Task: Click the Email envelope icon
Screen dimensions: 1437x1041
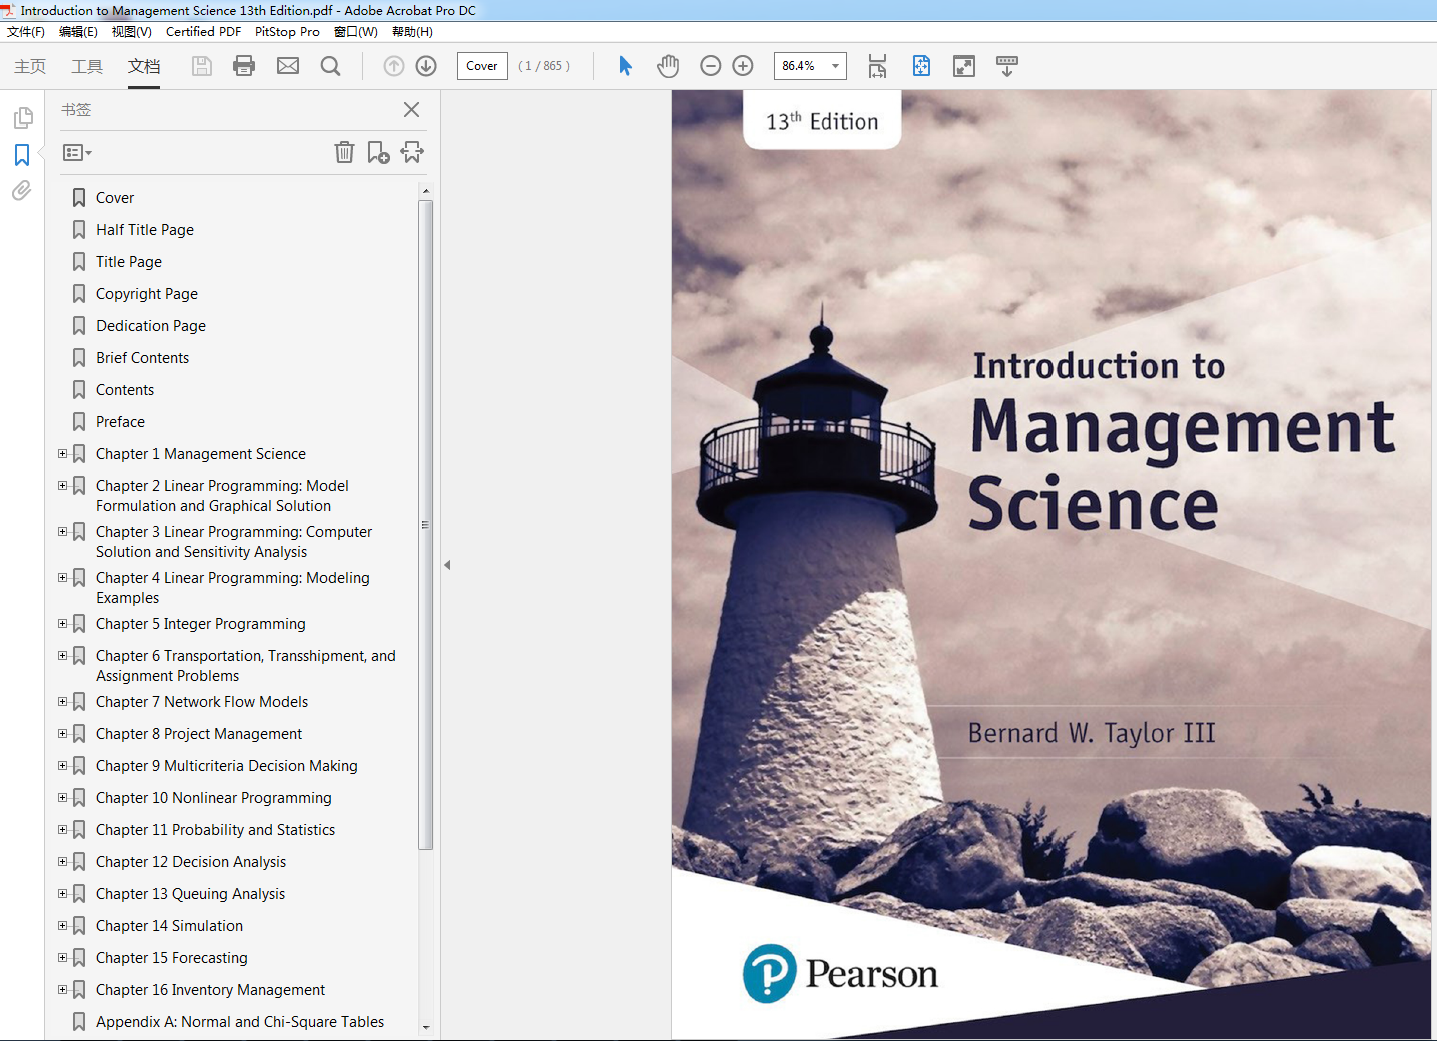Action: 288,66
